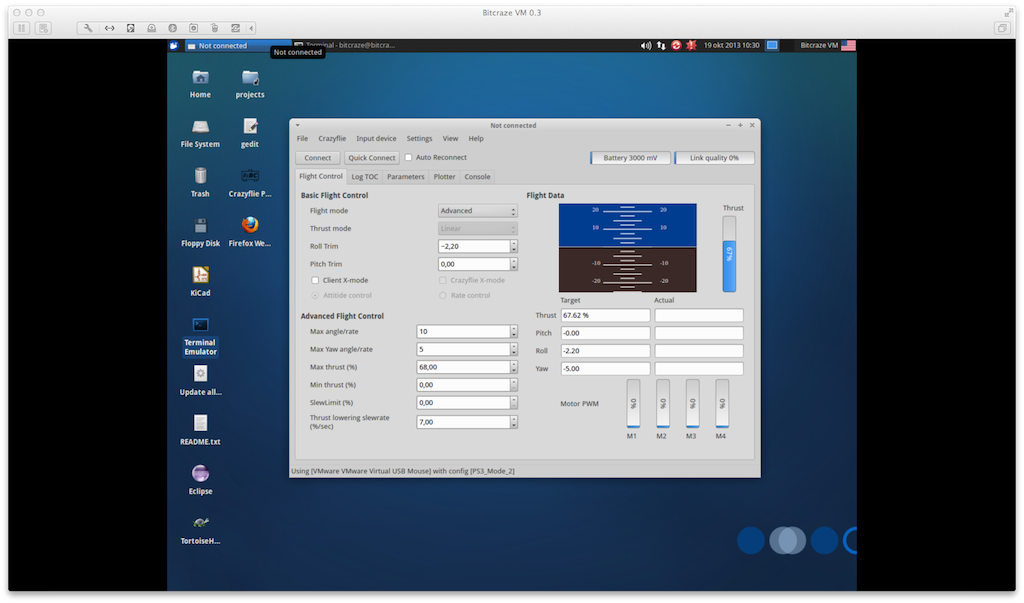Screen dimensions: 1024x603
Task: Click the Pitch Trim spinner arrows
Action: tap(514, 264)
